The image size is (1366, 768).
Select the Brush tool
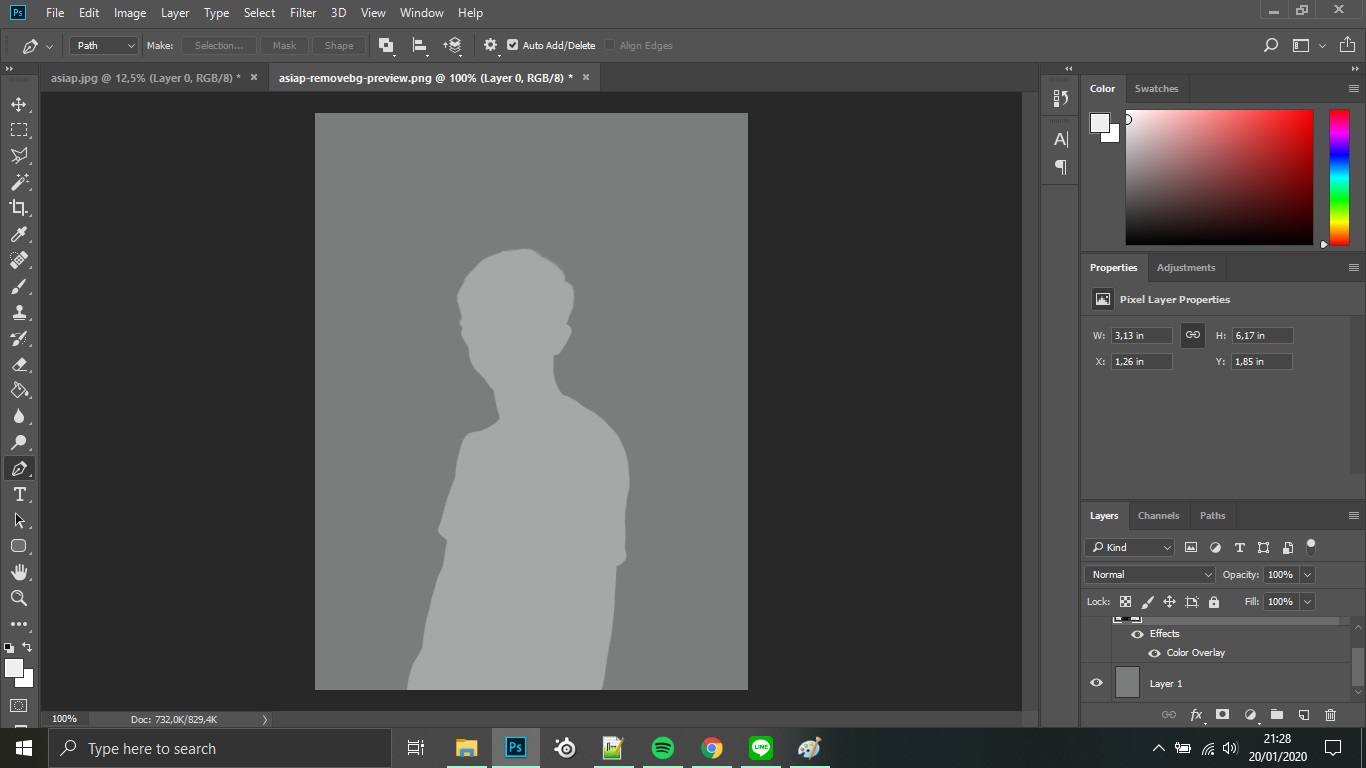[x=19, y=286]
